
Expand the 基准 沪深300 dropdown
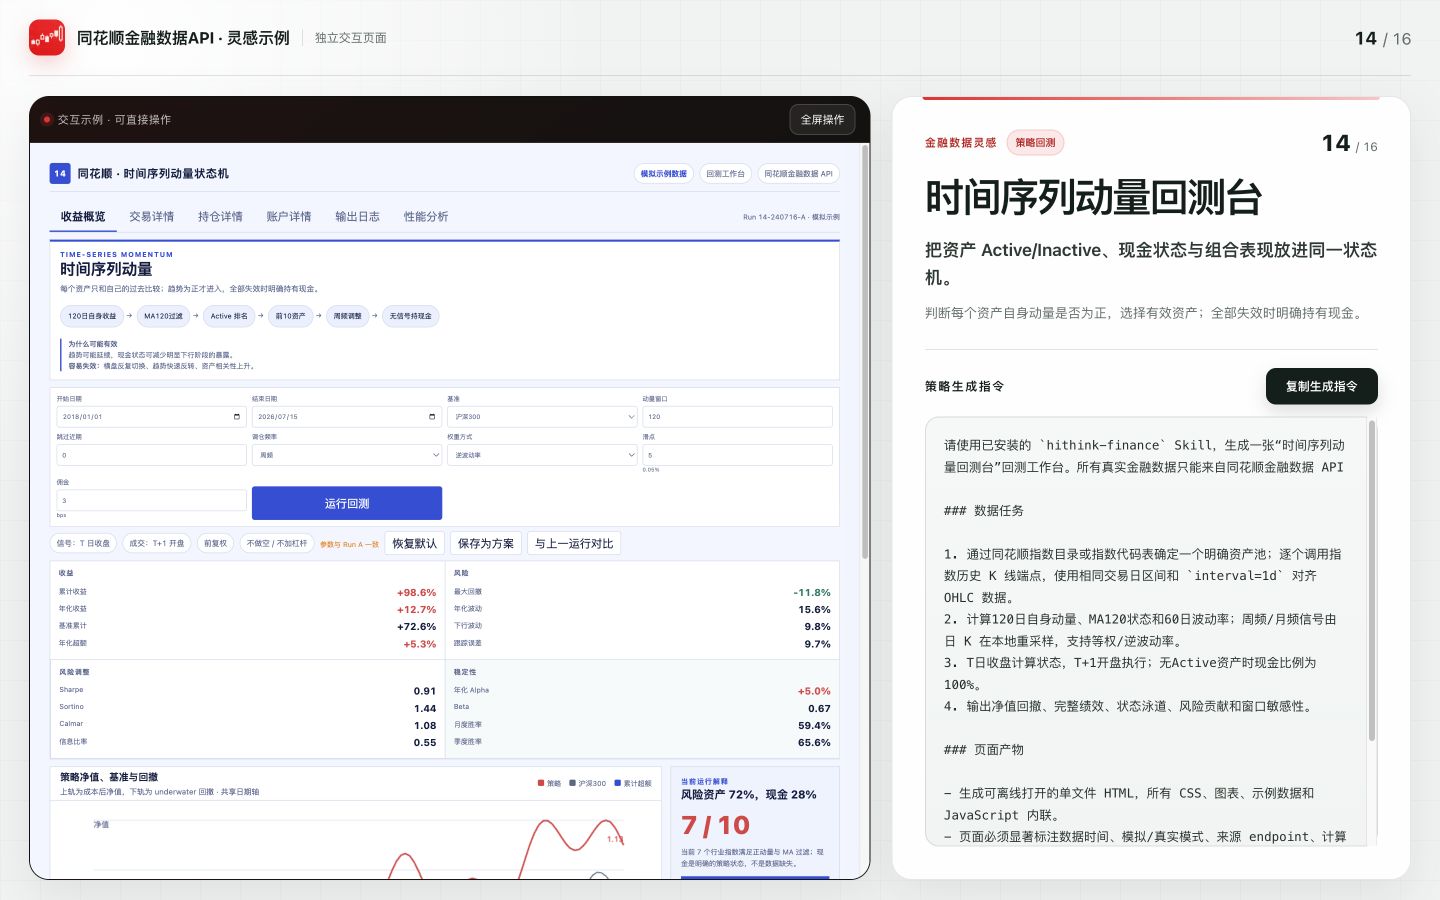(x=542, y=417)
